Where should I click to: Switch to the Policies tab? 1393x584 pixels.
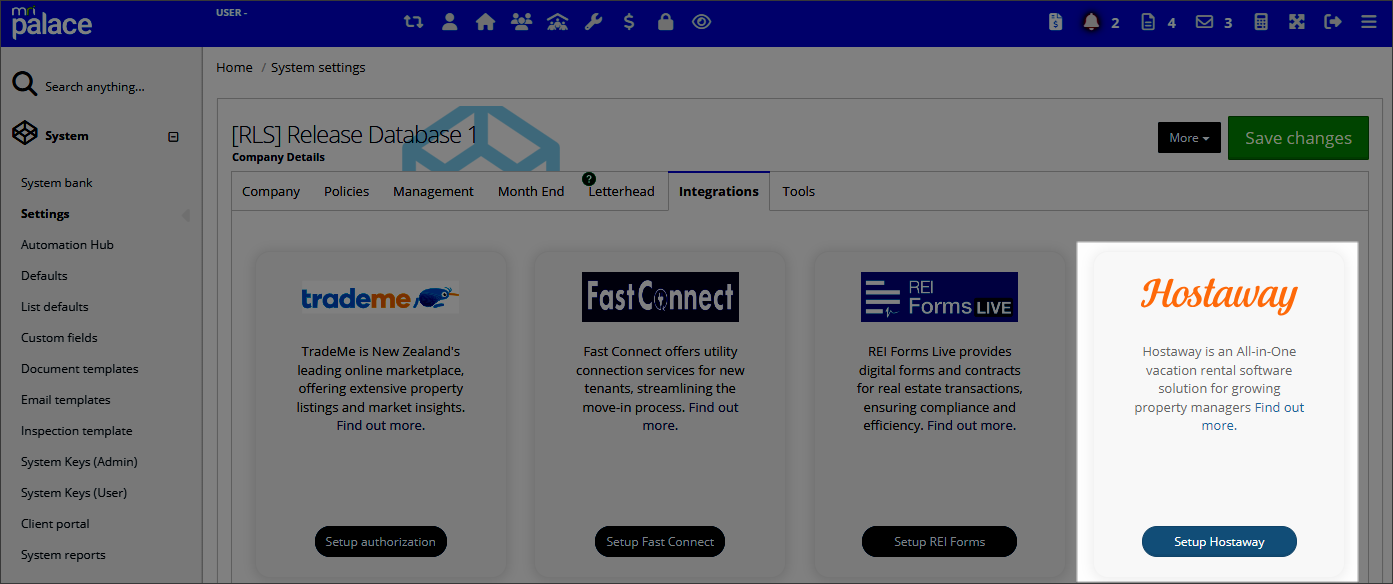(346, 191)
